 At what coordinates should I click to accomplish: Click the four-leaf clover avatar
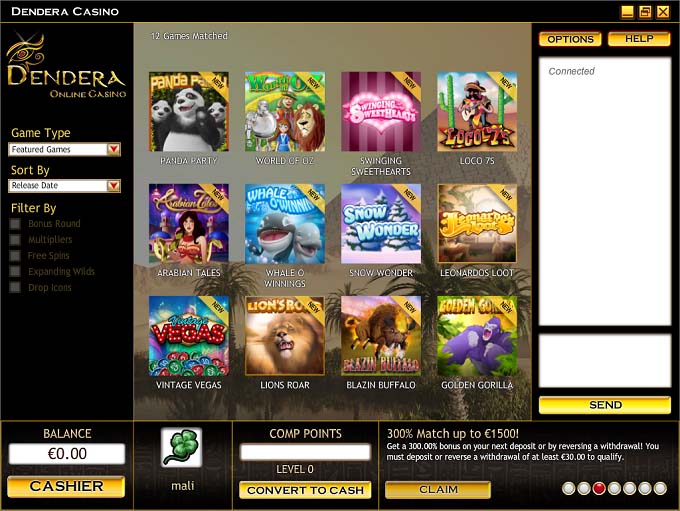[x=182, y=447]
